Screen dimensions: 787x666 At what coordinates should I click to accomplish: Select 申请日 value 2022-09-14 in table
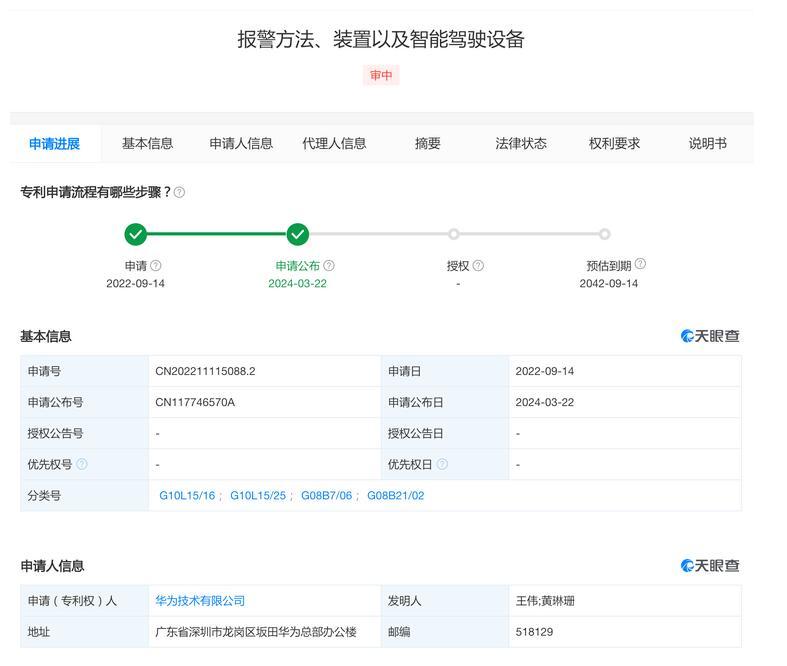[x=545, y=371]
